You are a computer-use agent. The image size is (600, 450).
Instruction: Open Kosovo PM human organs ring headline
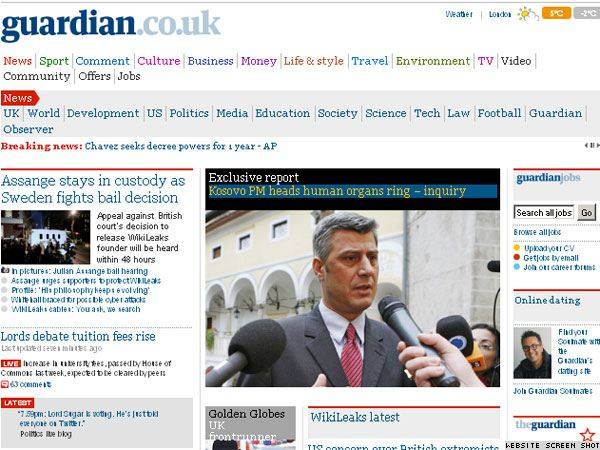(x=337, y=191)
